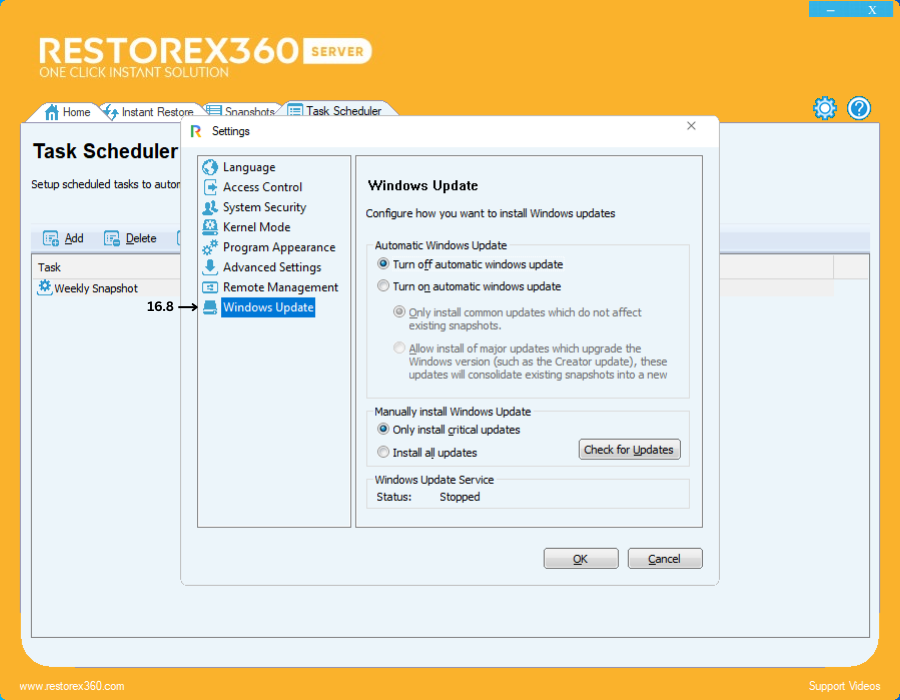900x700 pixels.
Task: Click the Access Control icon
Action: tap(210, 187)
